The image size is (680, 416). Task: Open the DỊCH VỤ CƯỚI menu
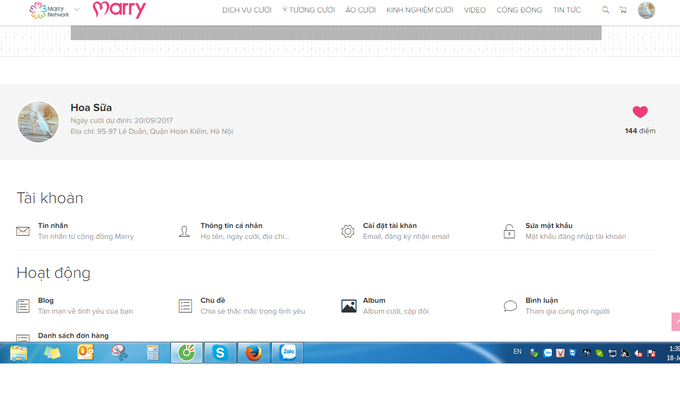coord(247,10)
